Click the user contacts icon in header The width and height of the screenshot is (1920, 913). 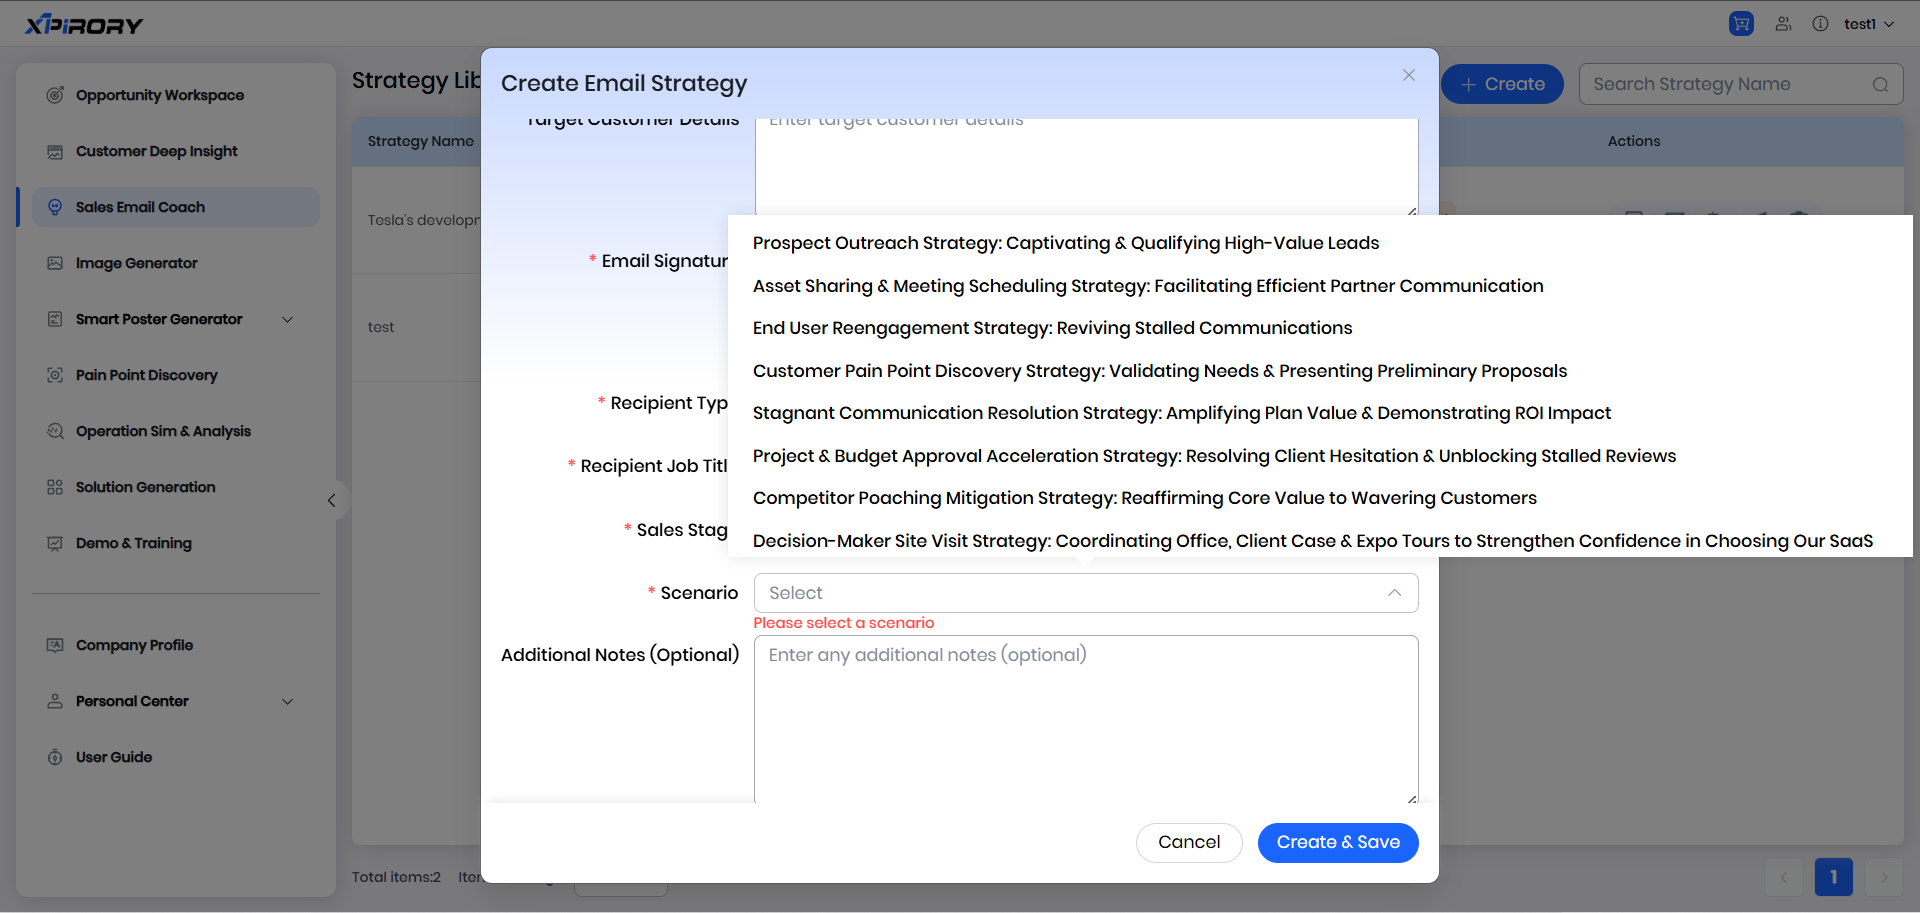click(x=1783, y=24)
